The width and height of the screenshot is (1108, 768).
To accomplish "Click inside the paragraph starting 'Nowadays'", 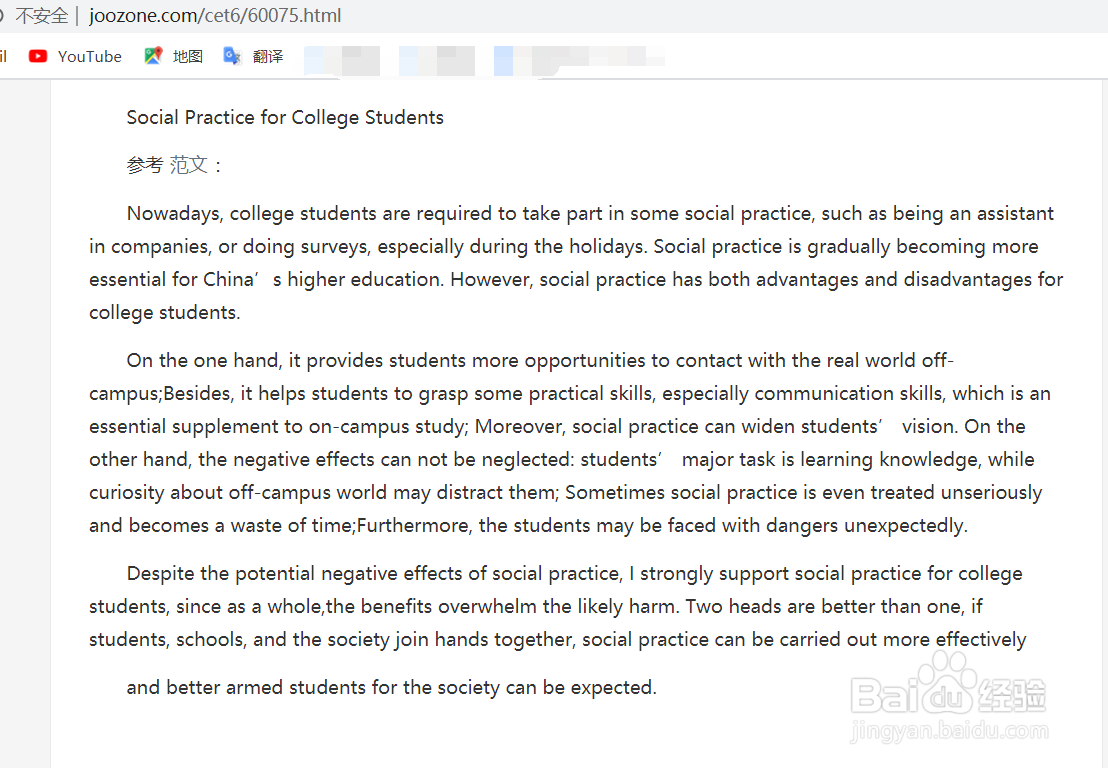I will click(575, 263).
